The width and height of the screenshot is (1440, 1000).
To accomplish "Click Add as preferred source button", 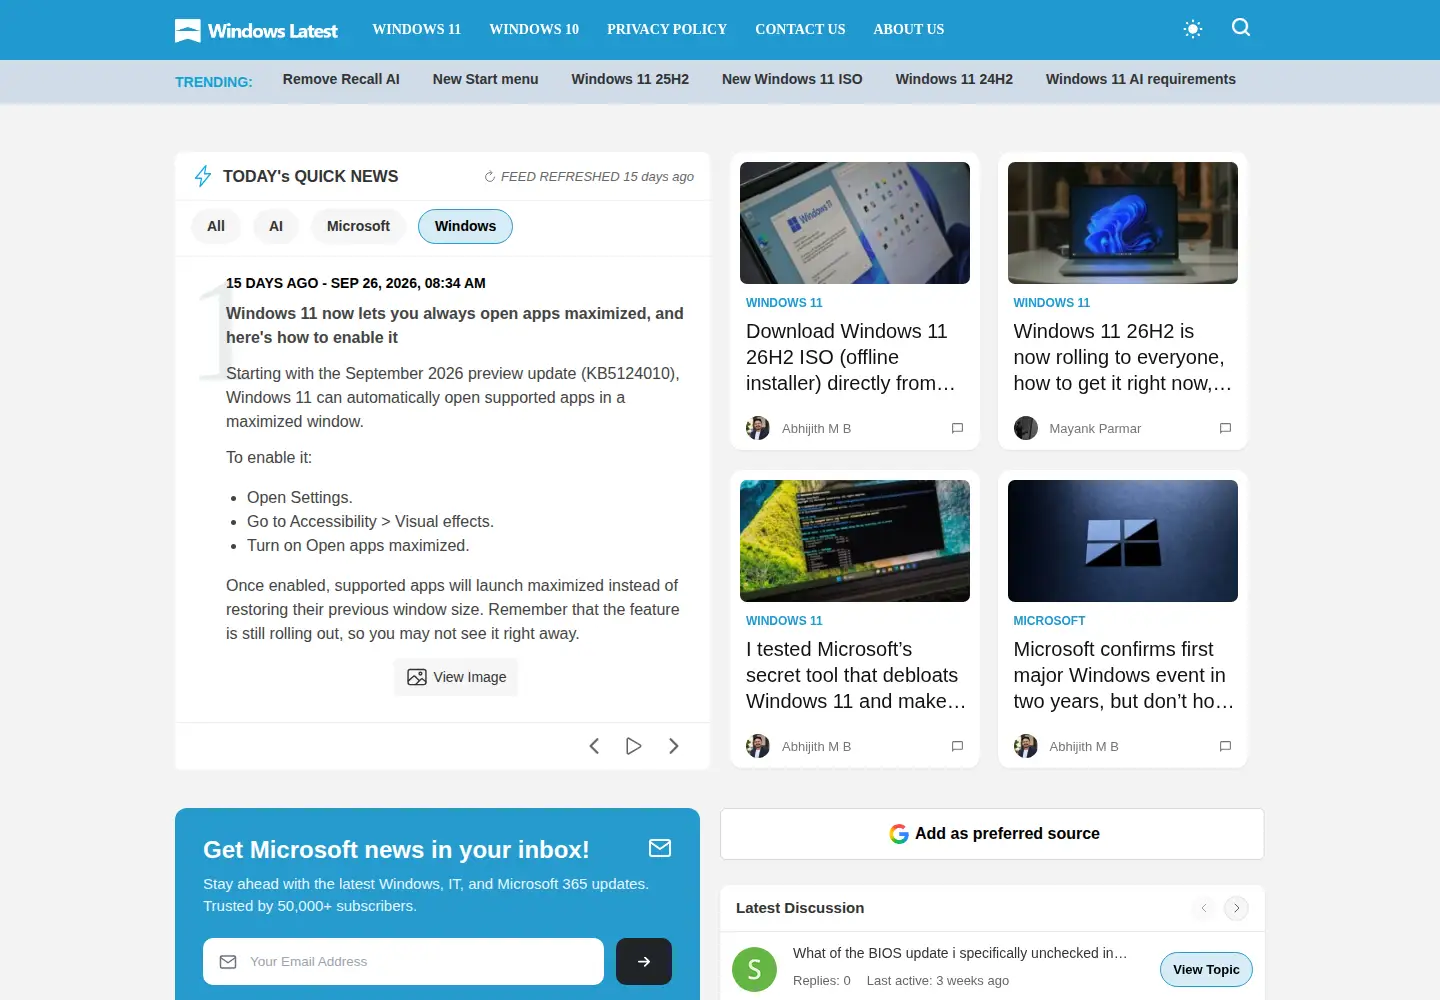I will click(992, 834).
